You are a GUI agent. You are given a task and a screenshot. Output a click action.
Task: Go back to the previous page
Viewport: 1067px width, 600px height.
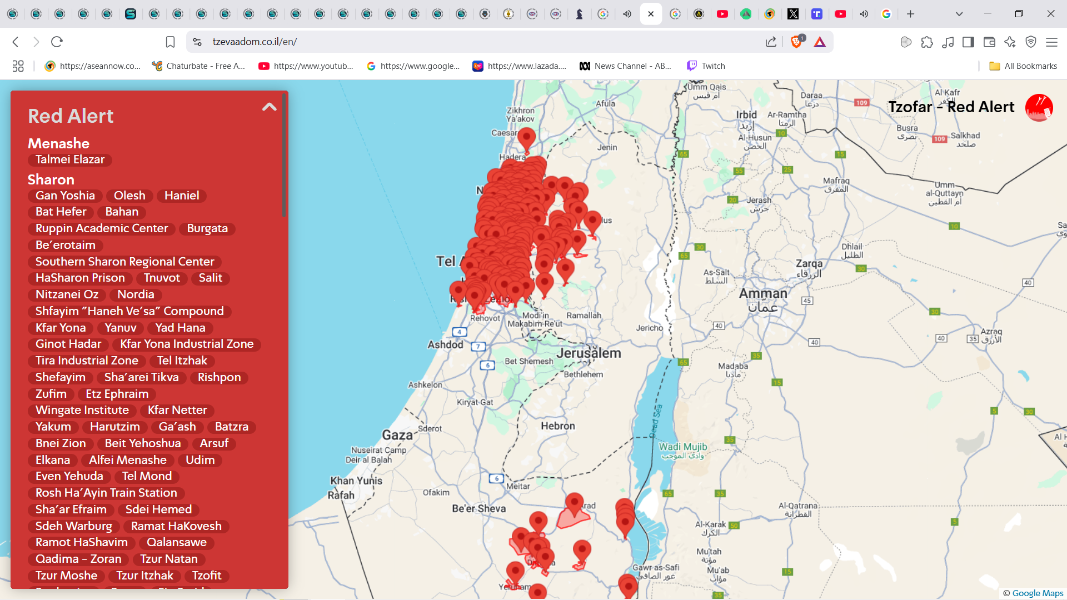16,41
